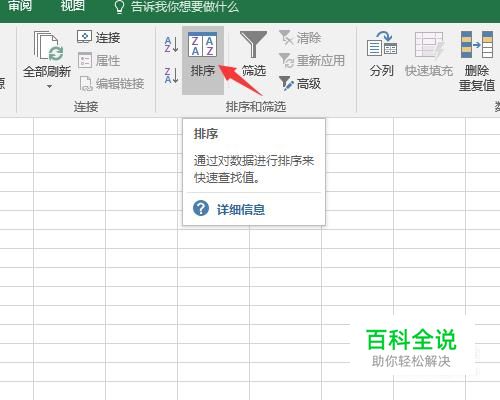The width and height of the screenshot is (500, 400).
Task: Click the 全部刷新 refresh icon
Action: point(49,46)
